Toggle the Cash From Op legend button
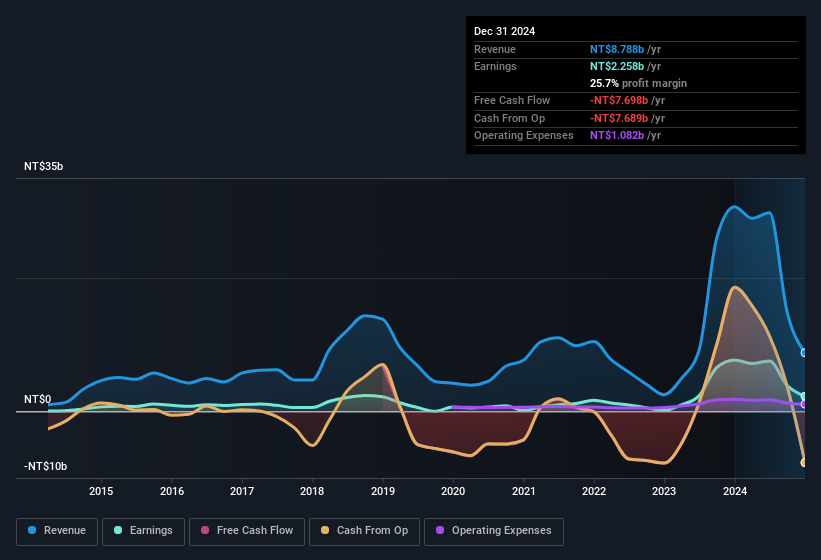 (x=364, y=531)
